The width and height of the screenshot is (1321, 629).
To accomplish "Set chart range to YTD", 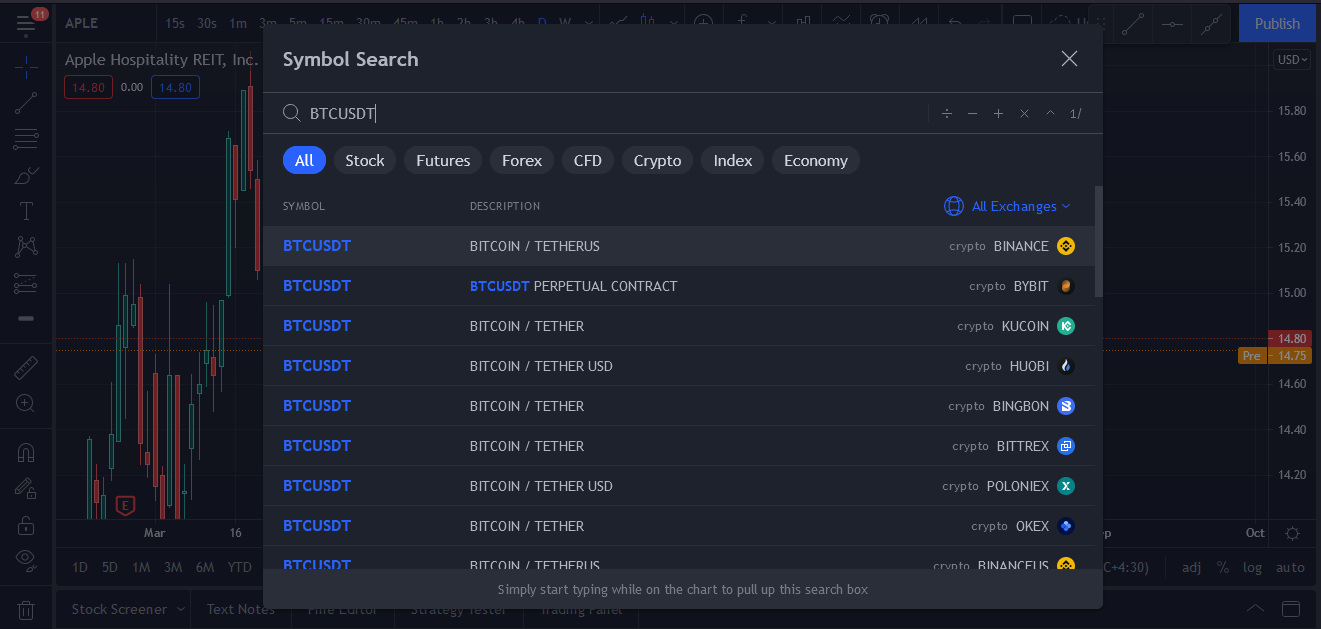I will (240, 567).
